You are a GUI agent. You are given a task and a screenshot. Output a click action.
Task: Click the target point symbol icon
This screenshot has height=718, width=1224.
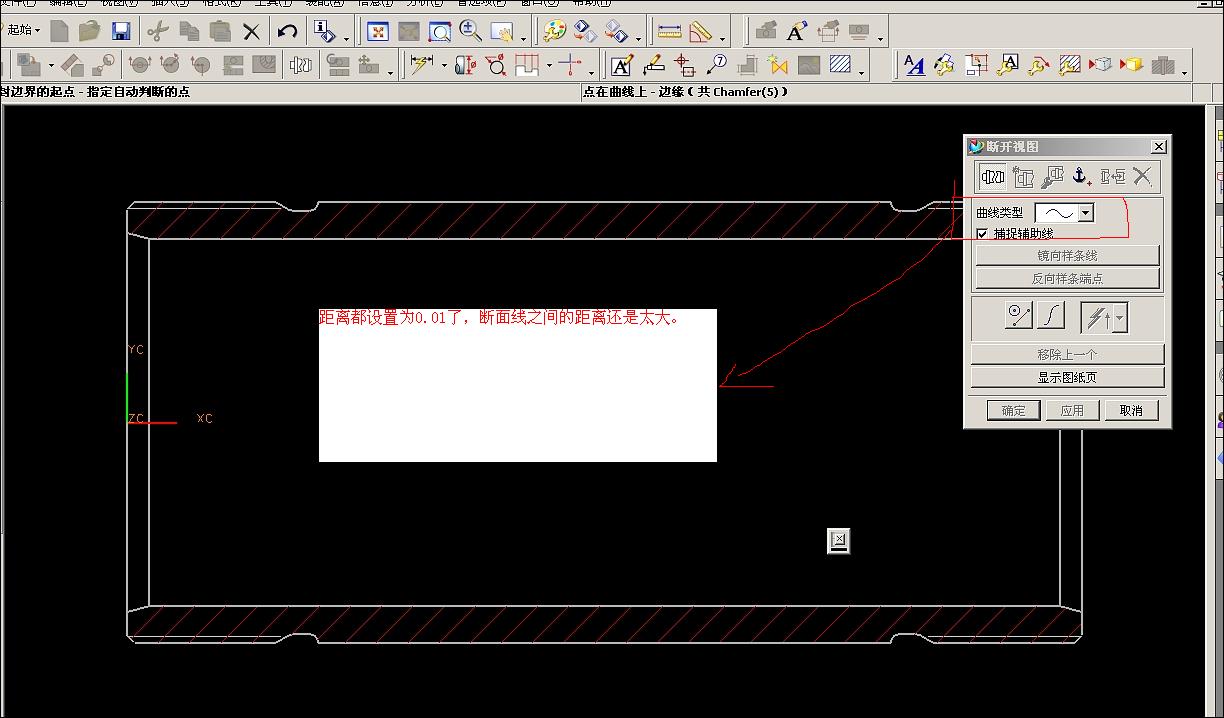point(685,65)
